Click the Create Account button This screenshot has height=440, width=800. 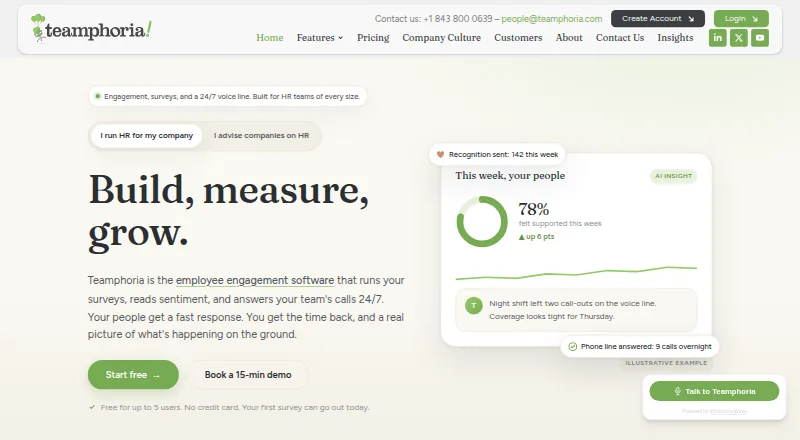[658, 18]
